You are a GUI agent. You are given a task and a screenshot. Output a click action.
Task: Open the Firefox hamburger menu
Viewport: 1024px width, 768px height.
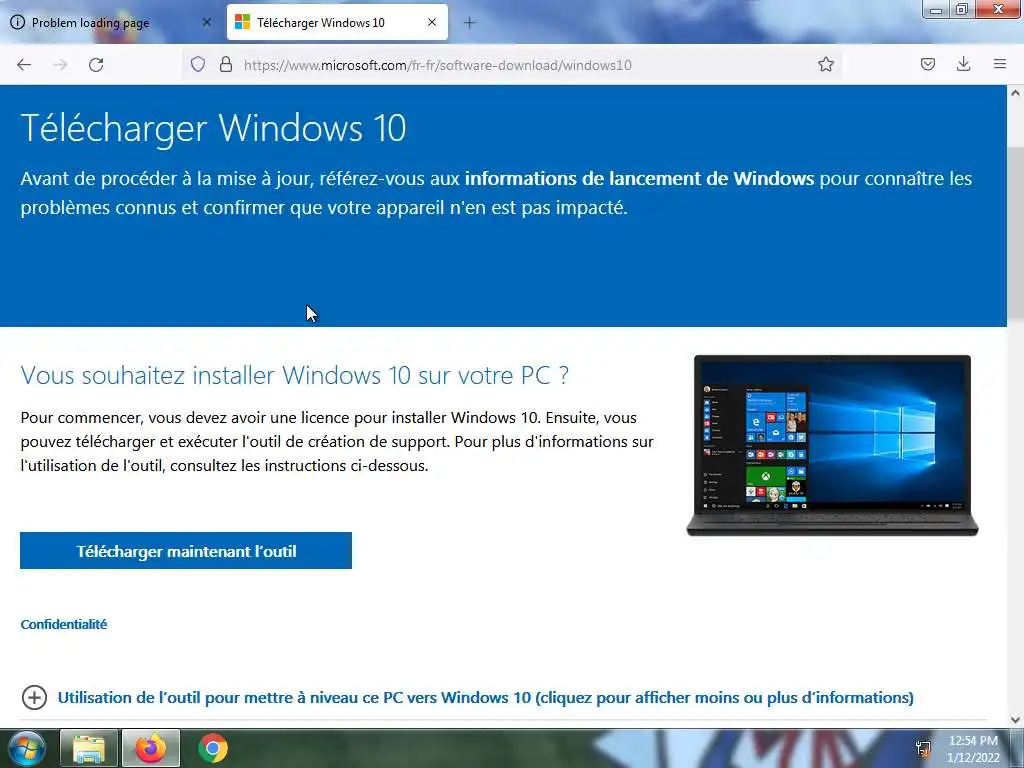coord(1000,64)
